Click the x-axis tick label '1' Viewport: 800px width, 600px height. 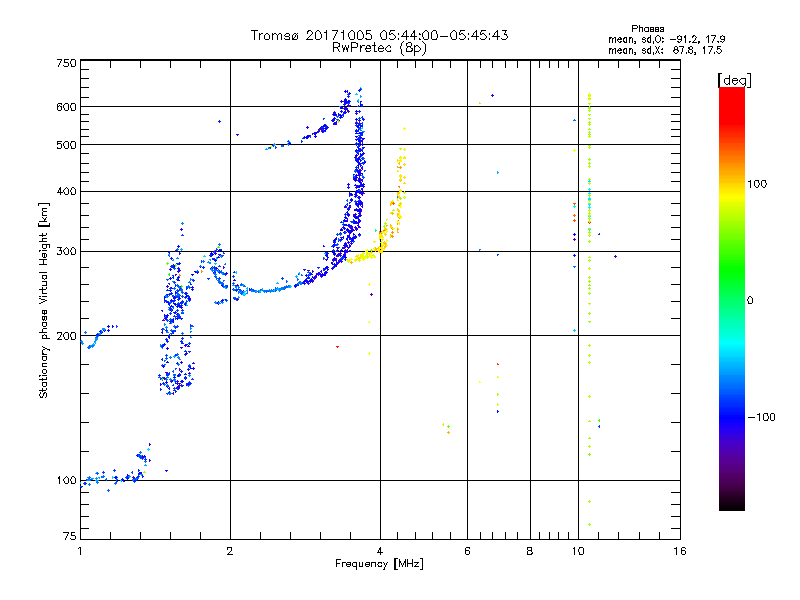coord(80,551)
